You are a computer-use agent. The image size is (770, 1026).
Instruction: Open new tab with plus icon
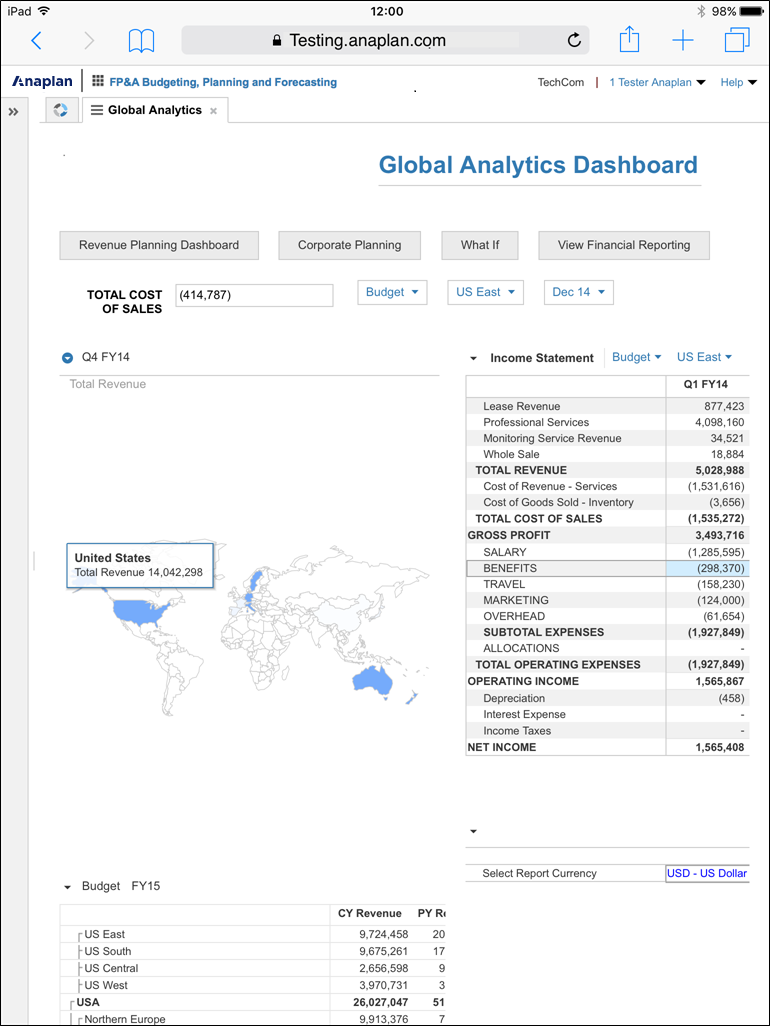point(683,41)
